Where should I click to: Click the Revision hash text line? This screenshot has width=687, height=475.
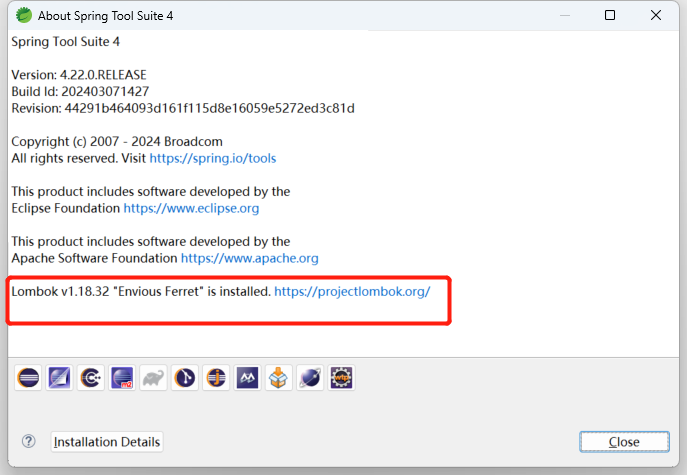[x=183, y=108]
